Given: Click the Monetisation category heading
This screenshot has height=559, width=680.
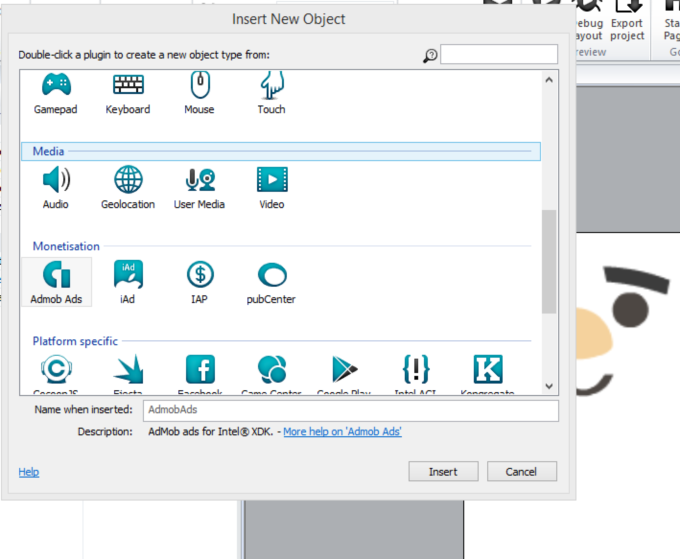Looking at the screenshot, I should [x=66, y=246].
